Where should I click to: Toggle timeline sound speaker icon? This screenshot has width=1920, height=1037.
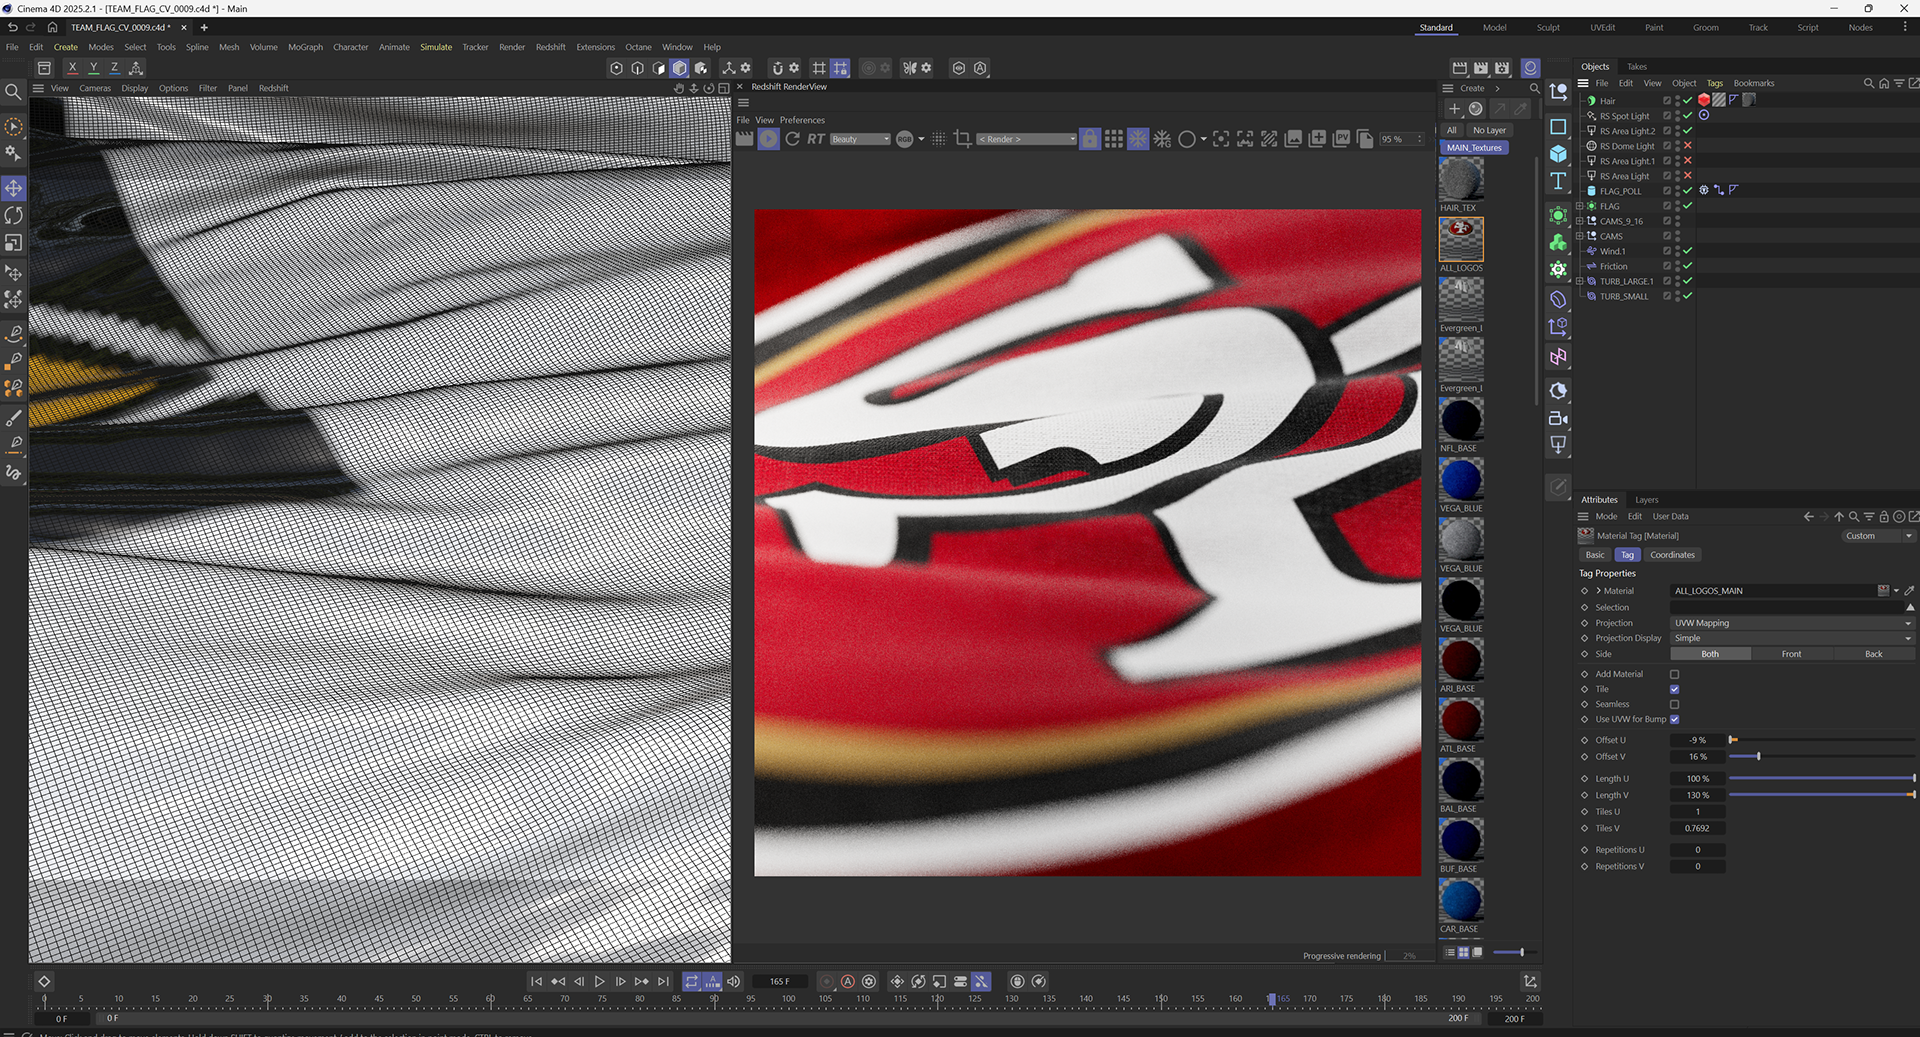[x=734, y=982]
